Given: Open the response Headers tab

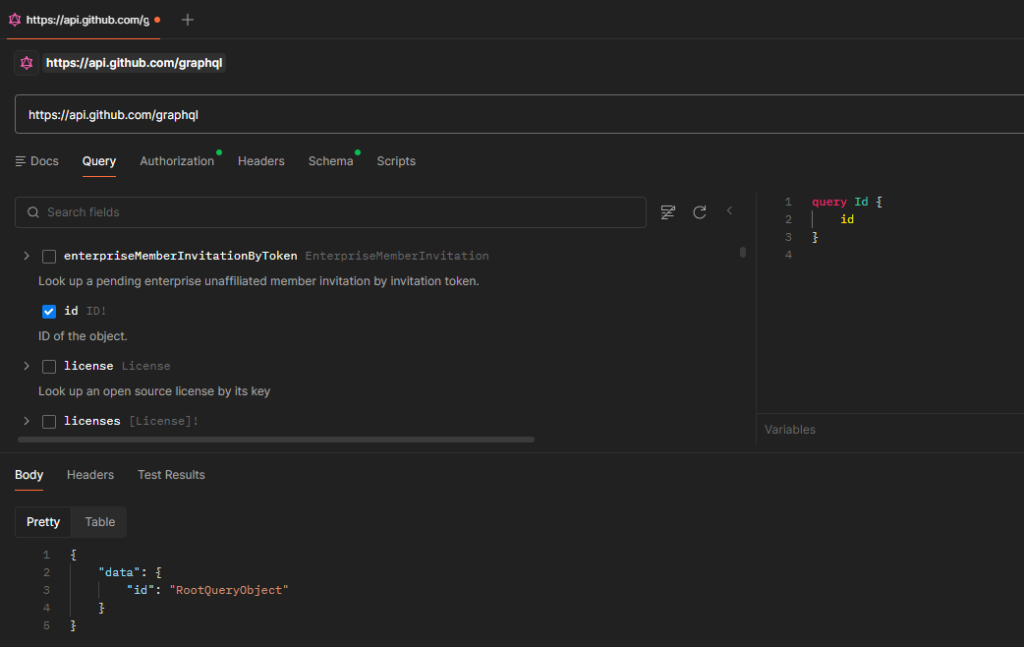Looking at the screenshot, I should pos(90,475).
